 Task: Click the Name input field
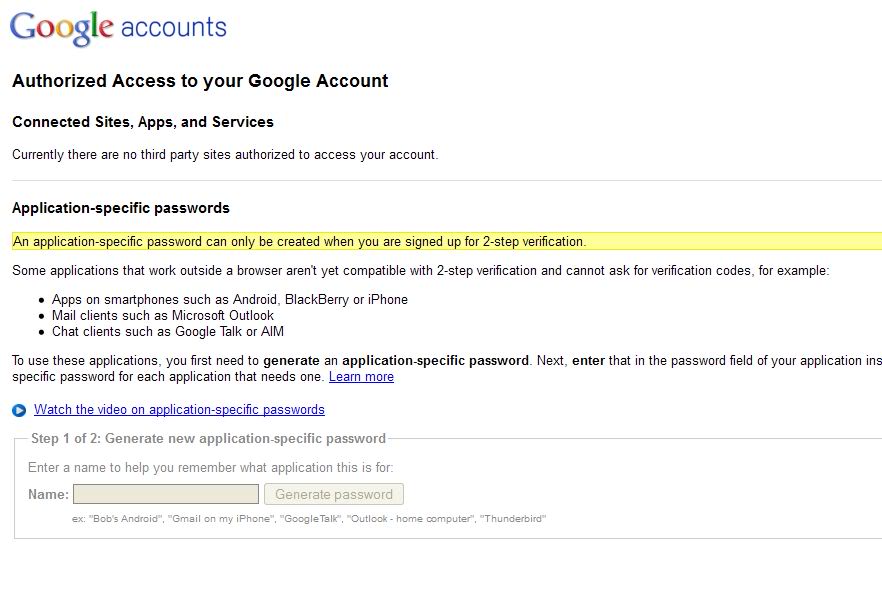[165, 493]
